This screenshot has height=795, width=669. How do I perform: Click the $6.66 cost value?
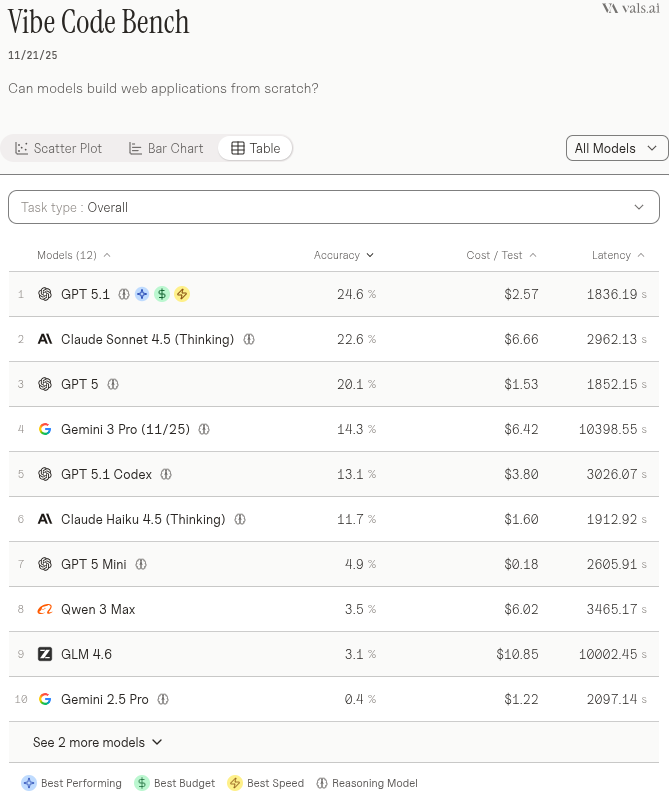(x=521, y=339)
